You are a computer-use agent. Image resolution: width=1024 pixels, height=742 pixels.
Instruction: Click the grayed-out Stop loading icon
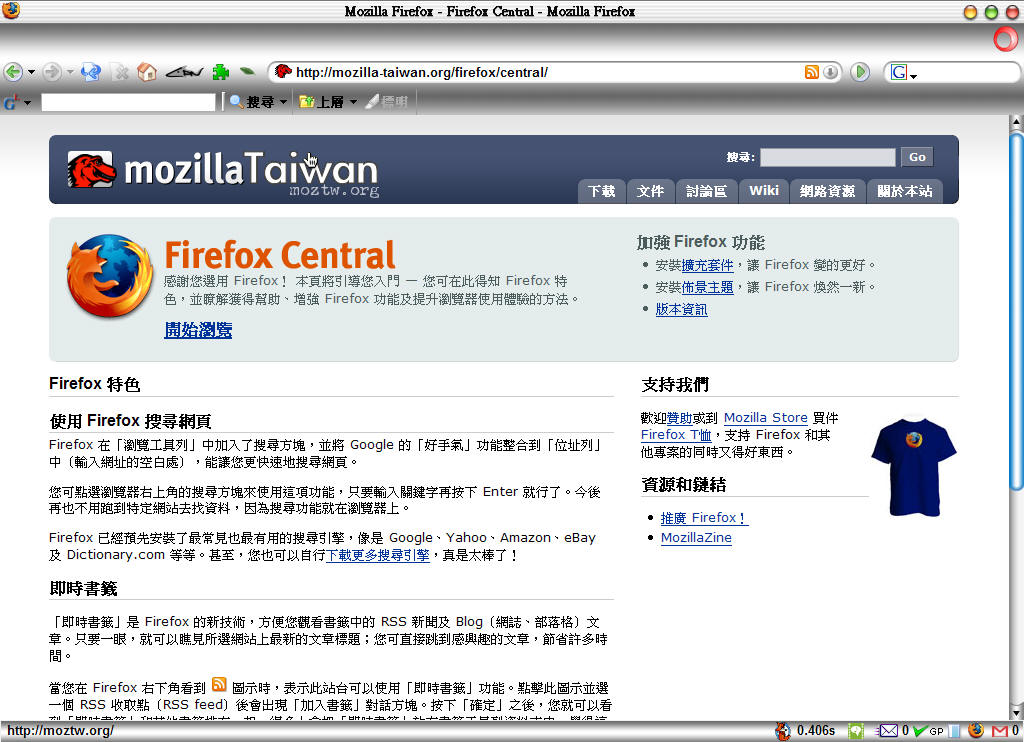click(121, 72)
